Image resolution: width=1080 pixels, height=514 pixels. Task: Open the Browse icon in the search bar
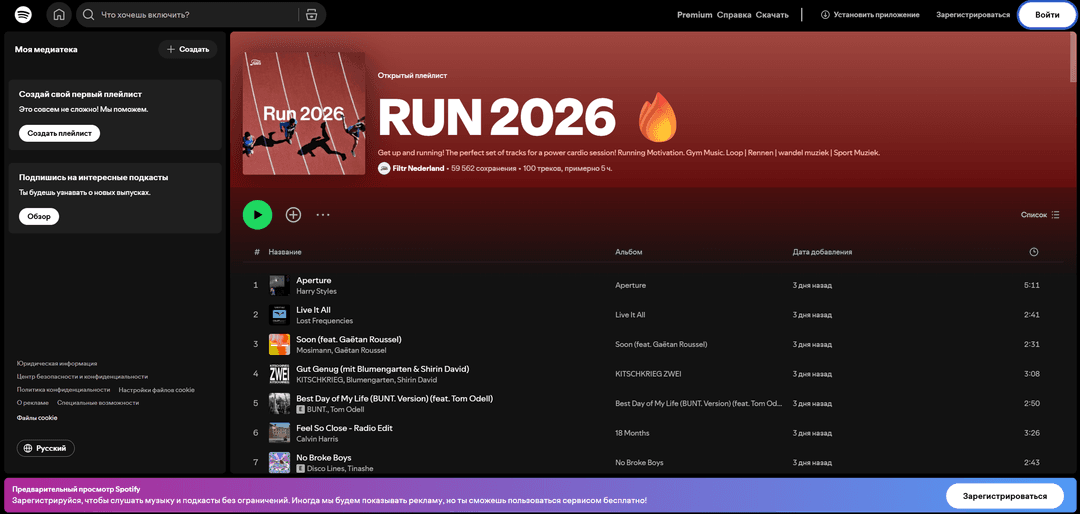point(311,14)
